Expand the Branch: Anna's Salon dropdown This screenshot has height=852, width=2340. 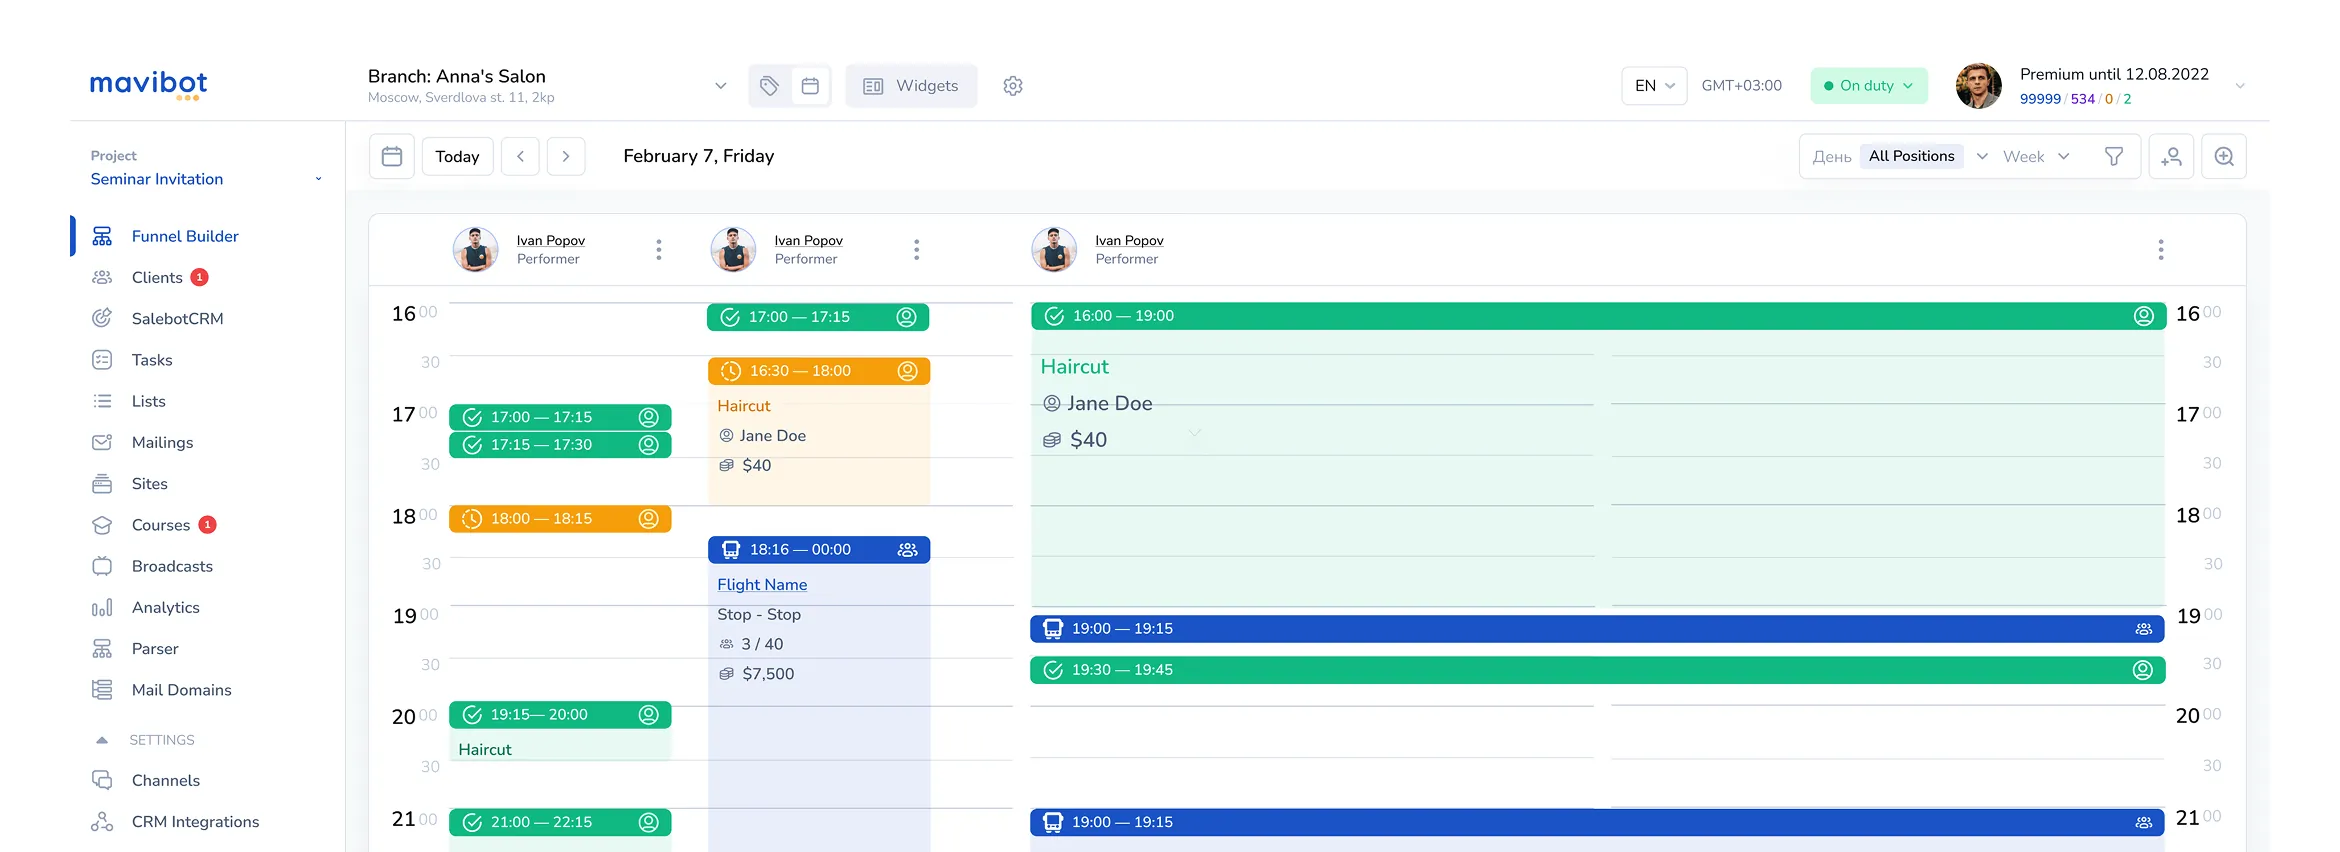click(720, 86)
